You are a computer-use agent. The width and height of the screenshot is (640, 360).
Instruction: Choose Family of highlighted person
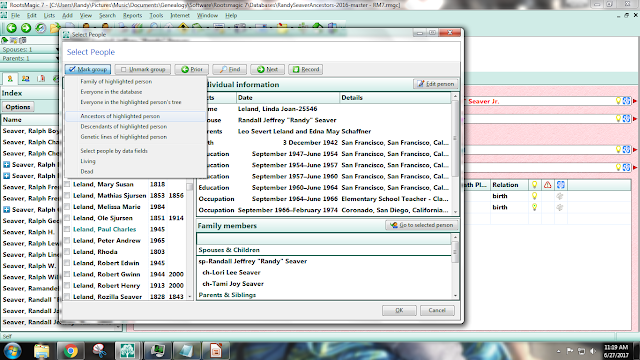pos(136,82)
